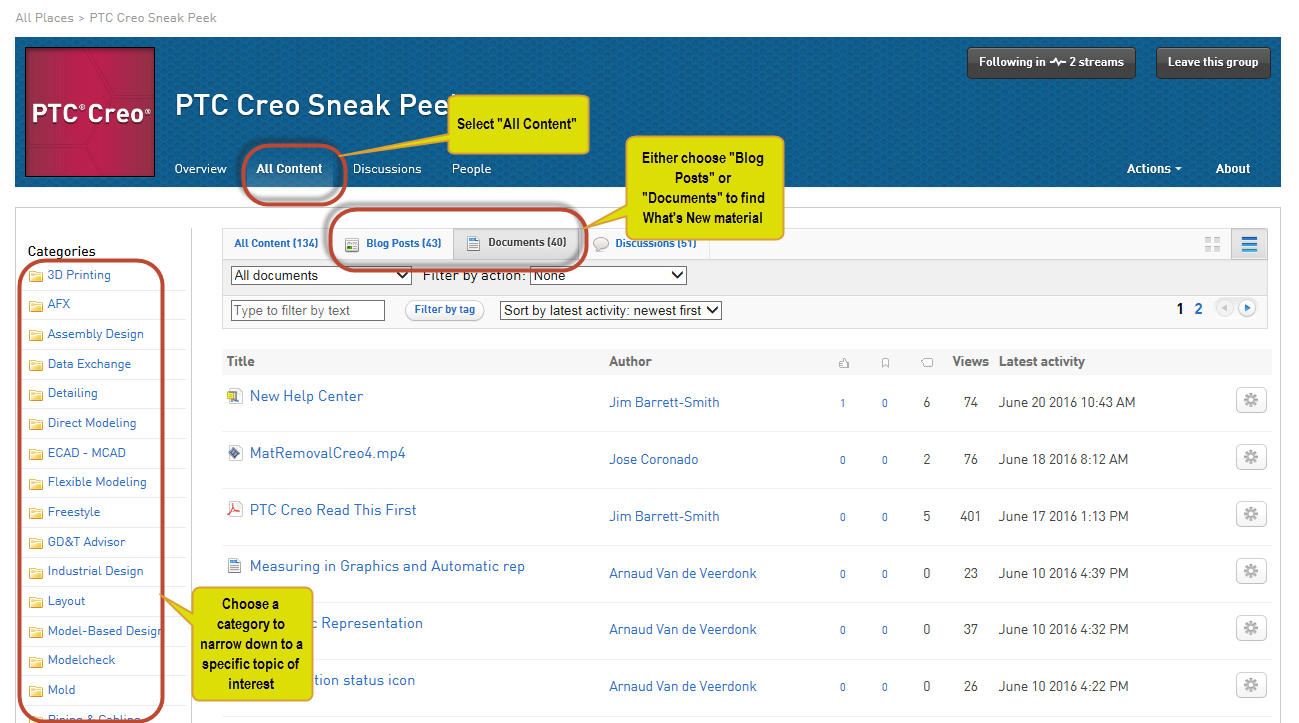Click the New Help Center document icon
The height and width of the screenshot is (723, 1299).
coord(235,396)
